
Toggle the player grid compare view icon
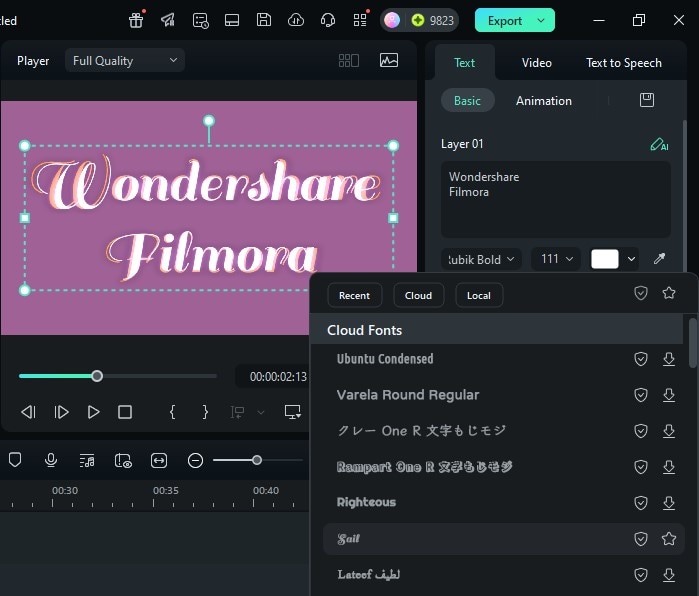pos(349,60)
